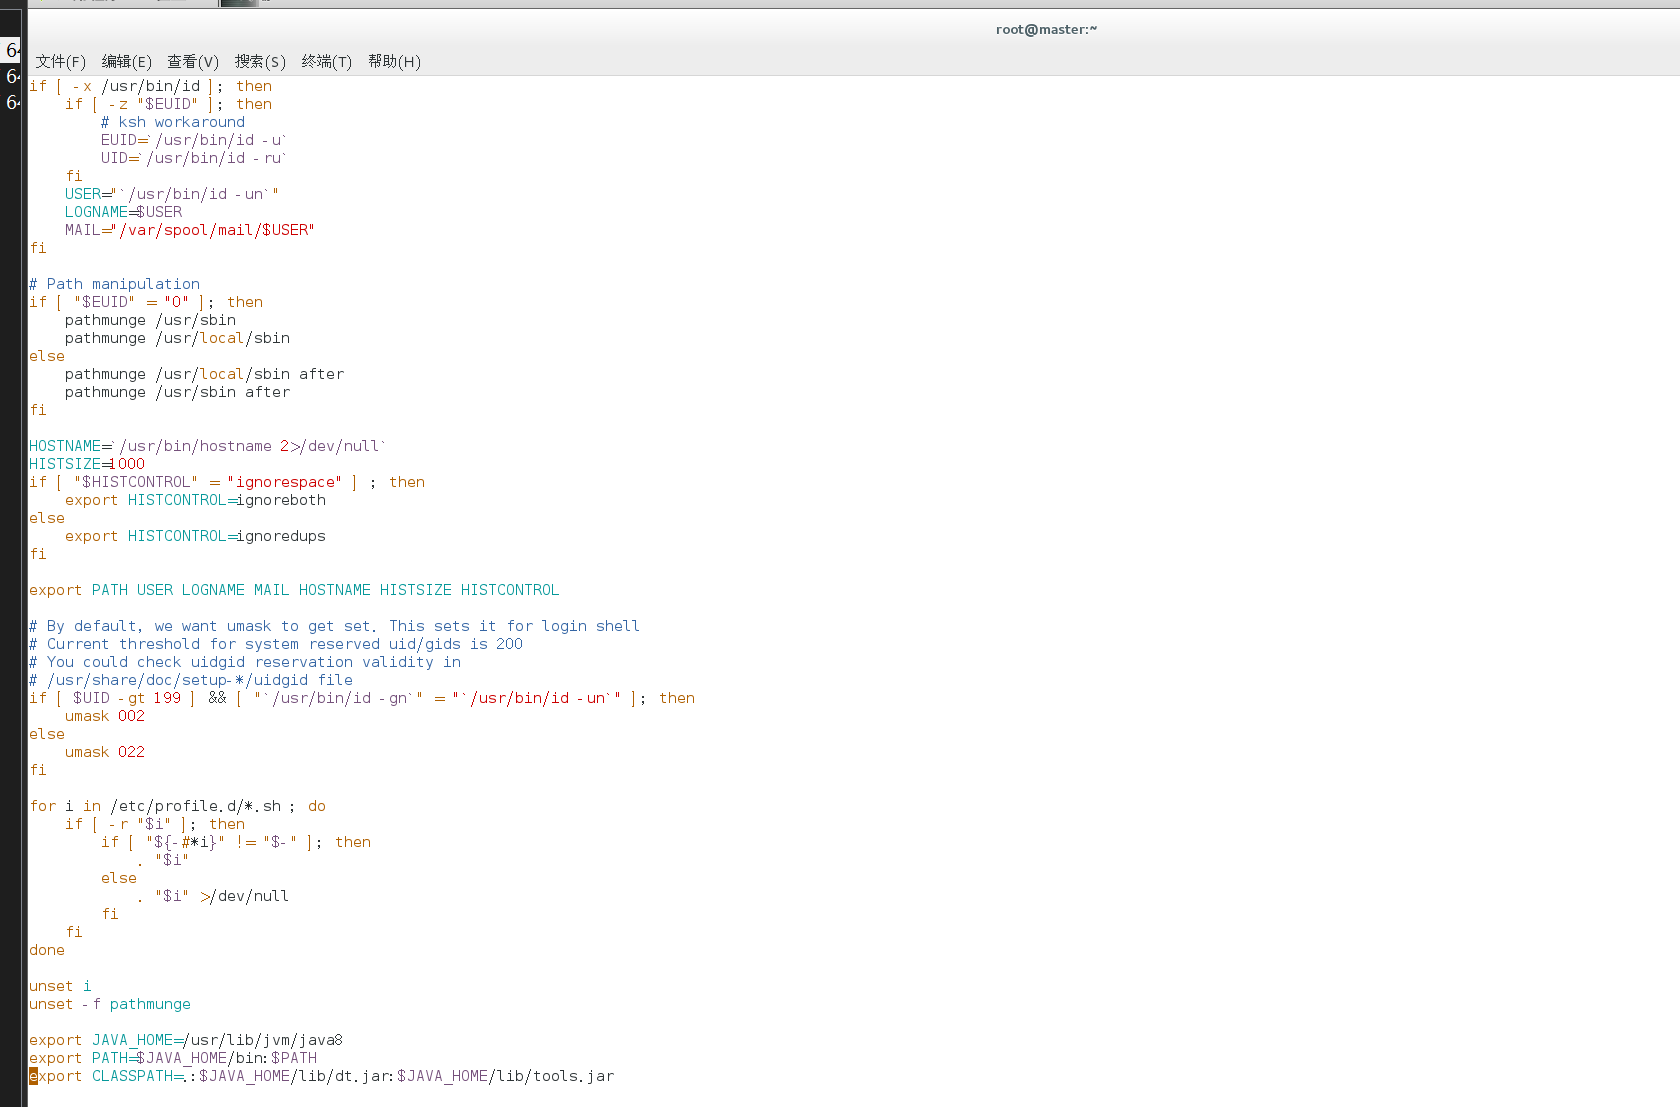Click the '# ksh workaround' comment

pos(173,122)
